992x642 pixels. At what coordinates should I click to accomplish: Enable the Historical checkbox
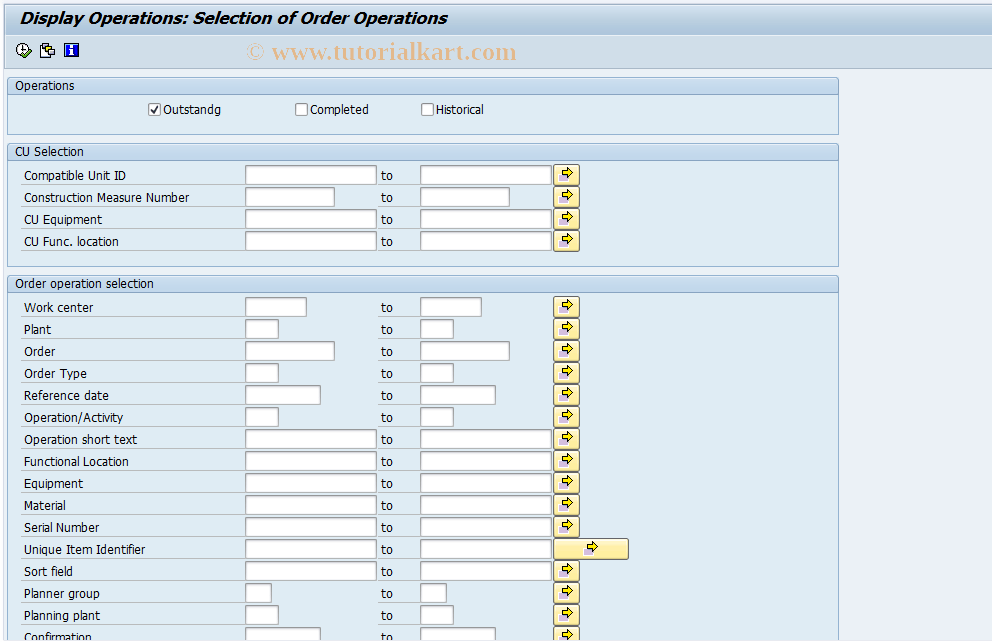(x=427, y=109)
